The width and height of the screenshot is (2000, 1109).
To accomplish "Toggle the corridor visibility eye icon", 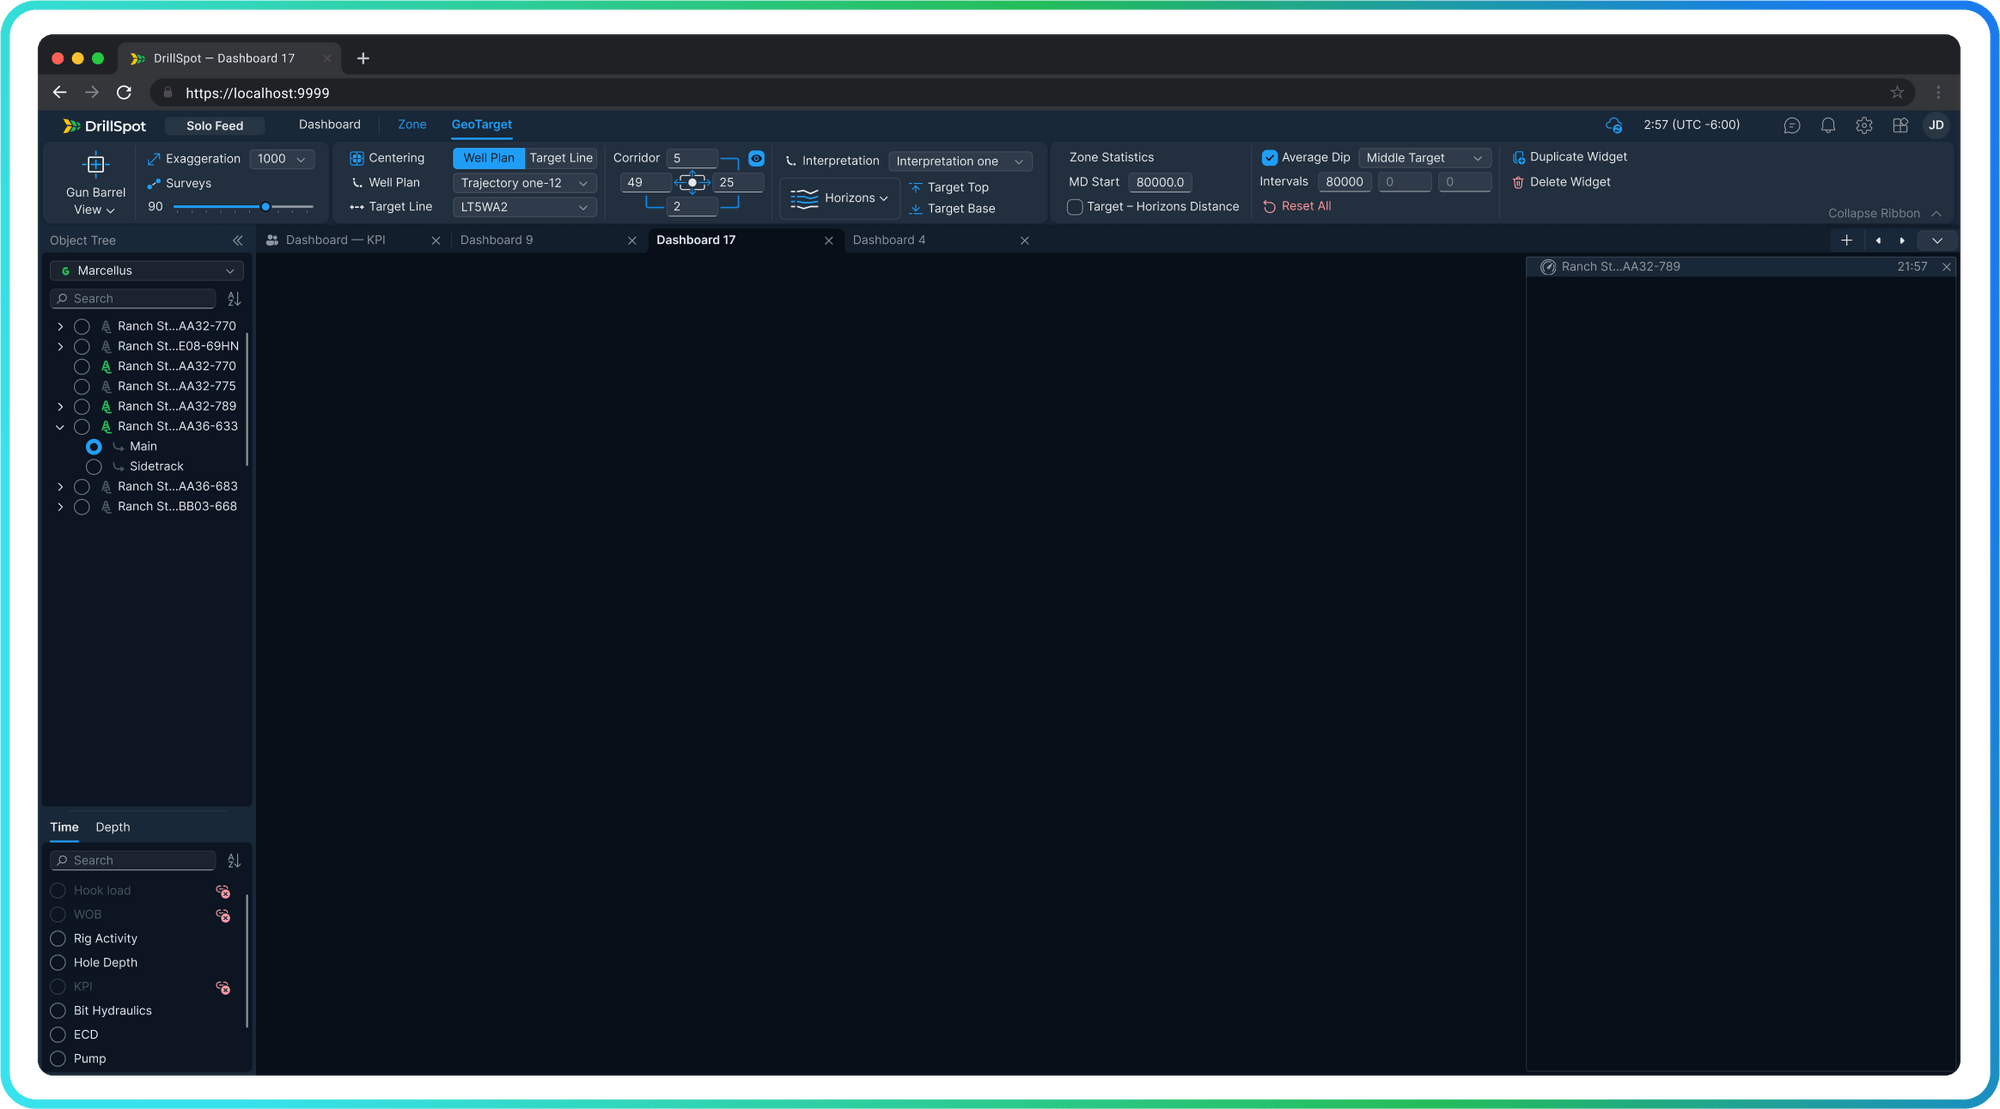I will (756, 158).
